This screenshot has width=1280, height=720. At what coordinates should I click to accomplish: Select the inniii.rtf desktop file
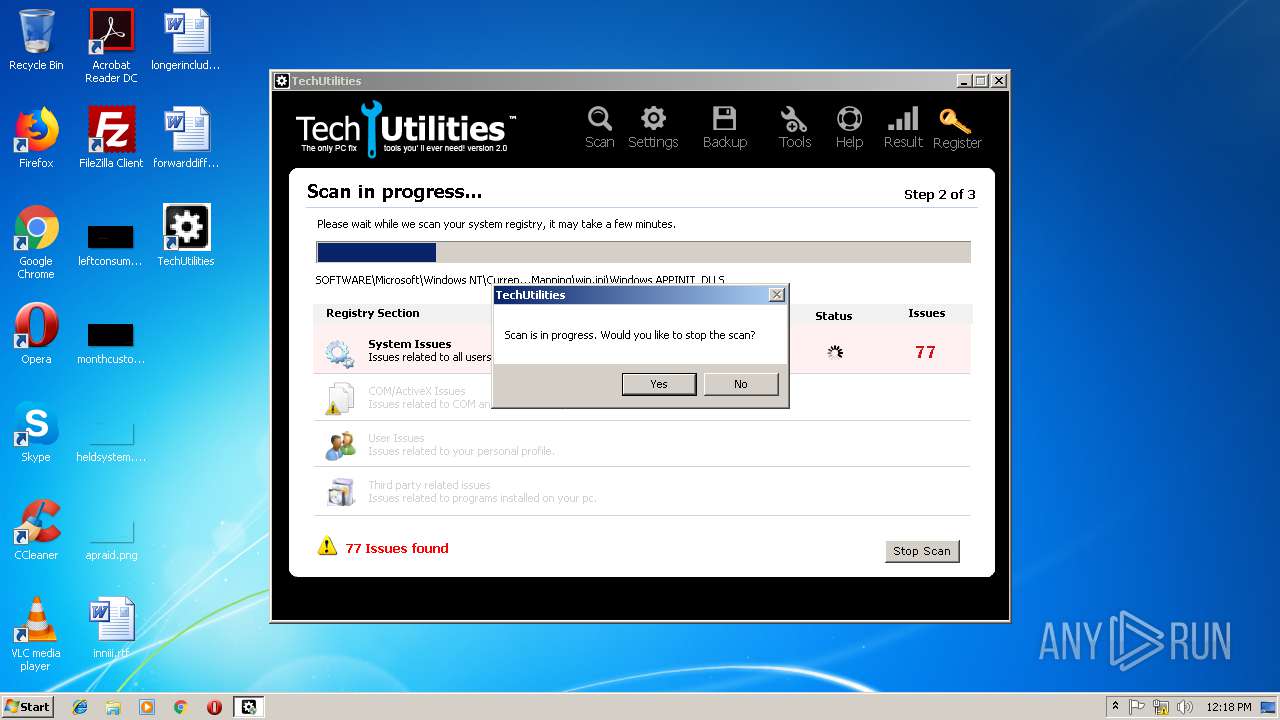tap(111, 628)
